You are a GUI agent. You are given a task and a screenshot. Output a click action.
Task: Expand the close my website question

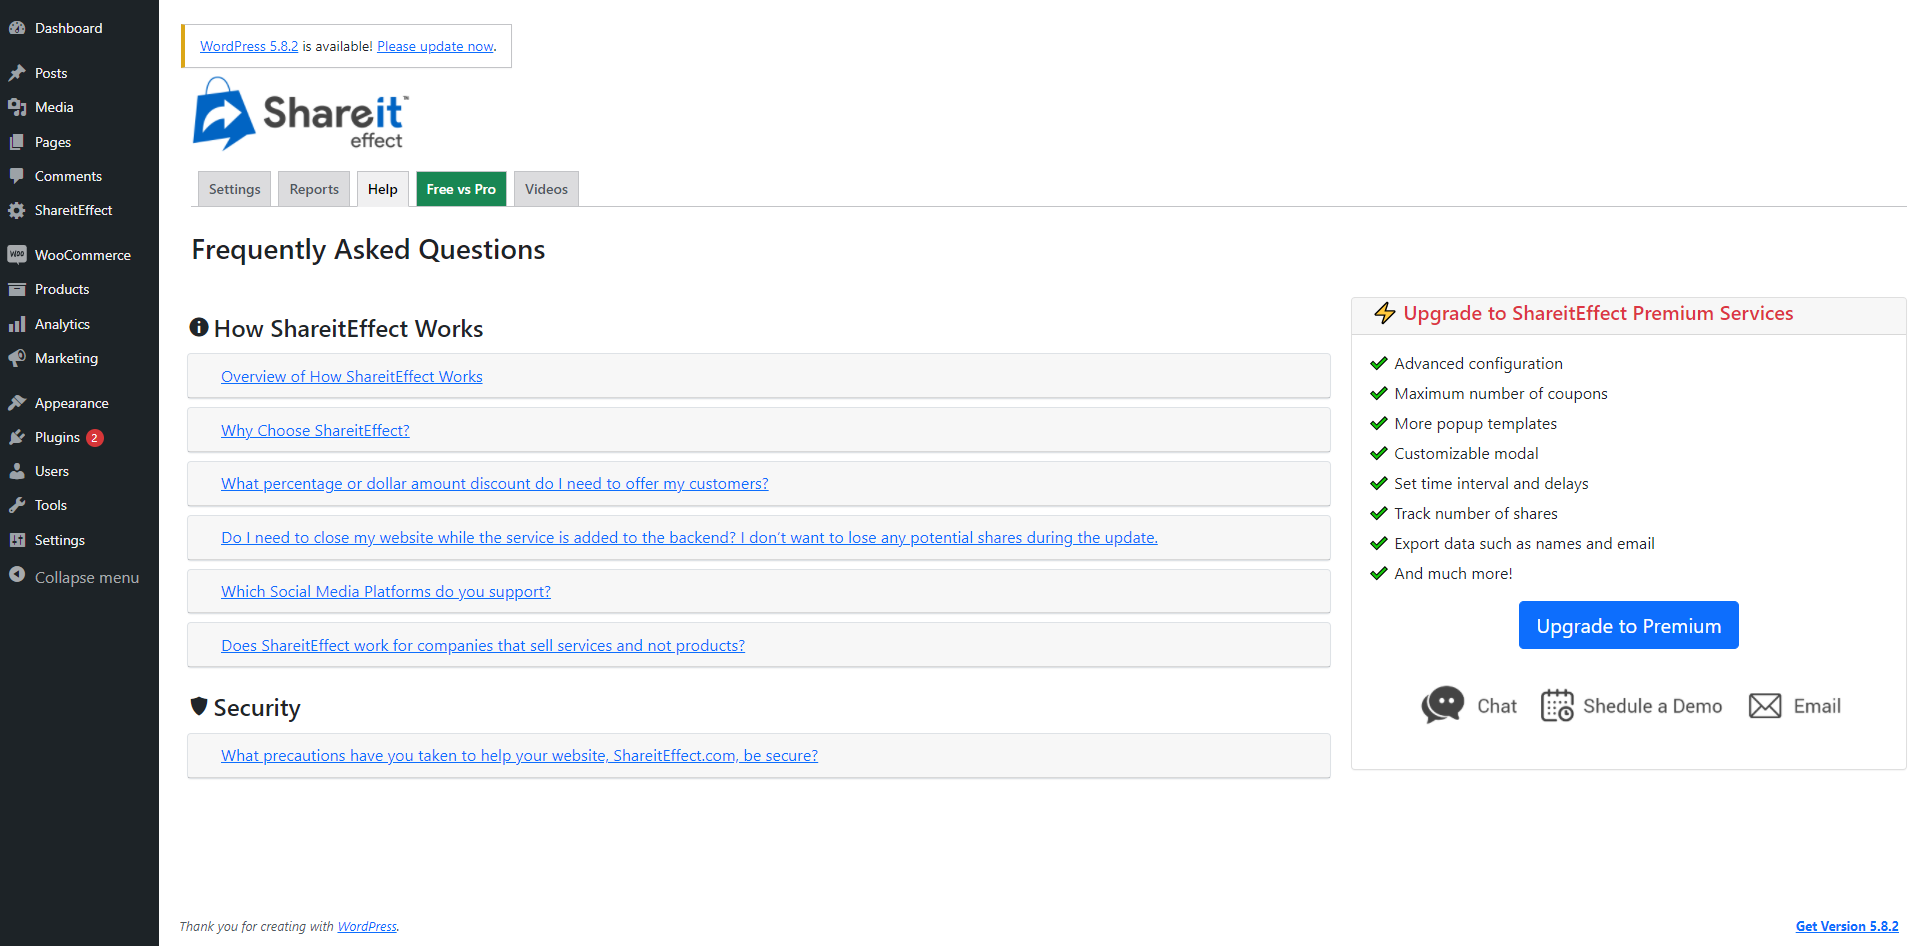coord(689,537)
